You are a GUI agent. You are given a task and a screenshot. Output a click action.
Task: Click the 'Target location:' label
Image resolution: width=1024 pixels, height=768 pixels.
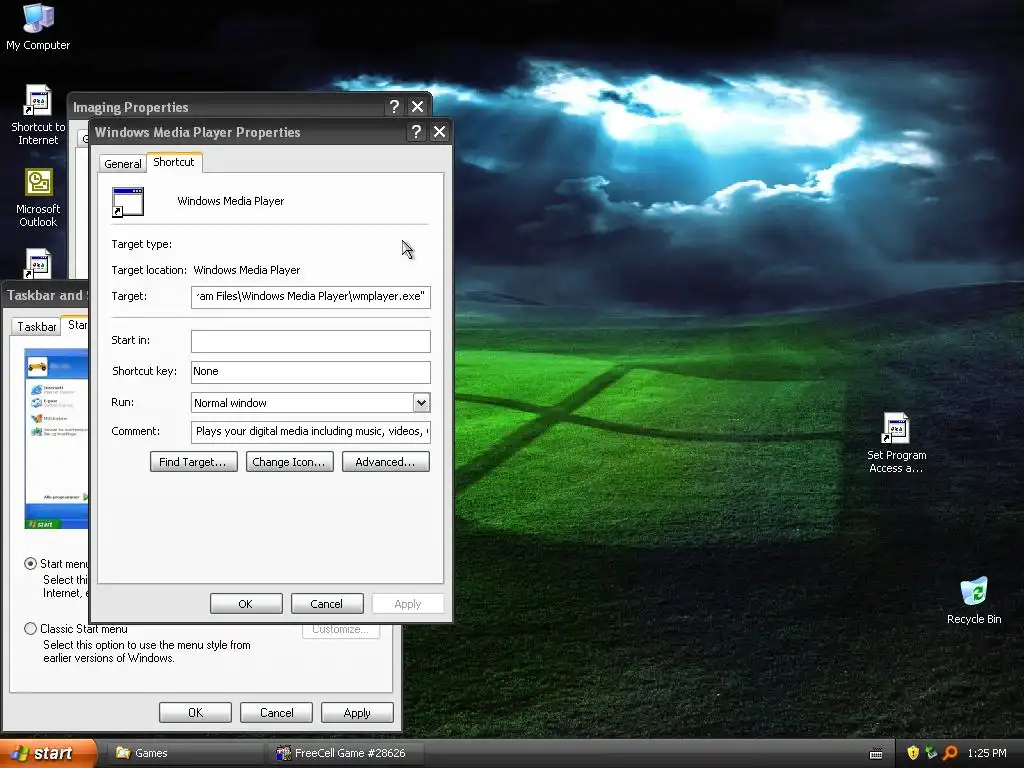(149, 270)
